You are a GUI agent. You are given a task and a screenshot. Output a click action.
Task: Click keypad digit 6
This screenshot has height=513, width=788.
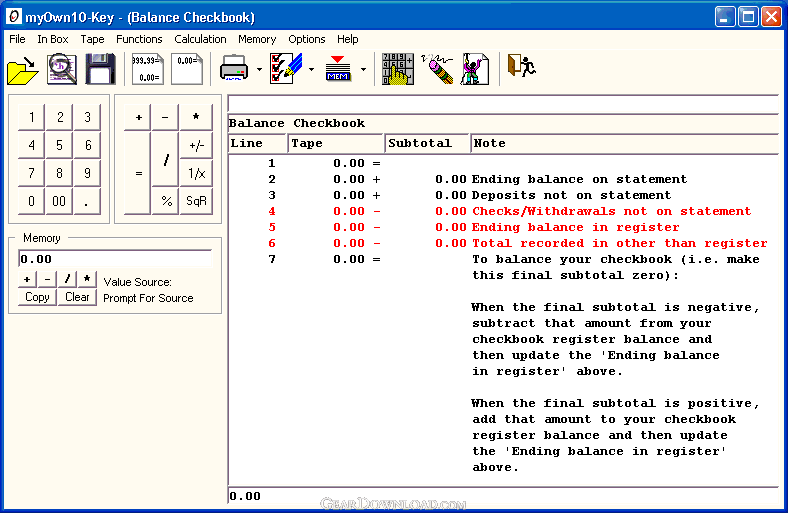pyautogui.click(x=87, y=145)
